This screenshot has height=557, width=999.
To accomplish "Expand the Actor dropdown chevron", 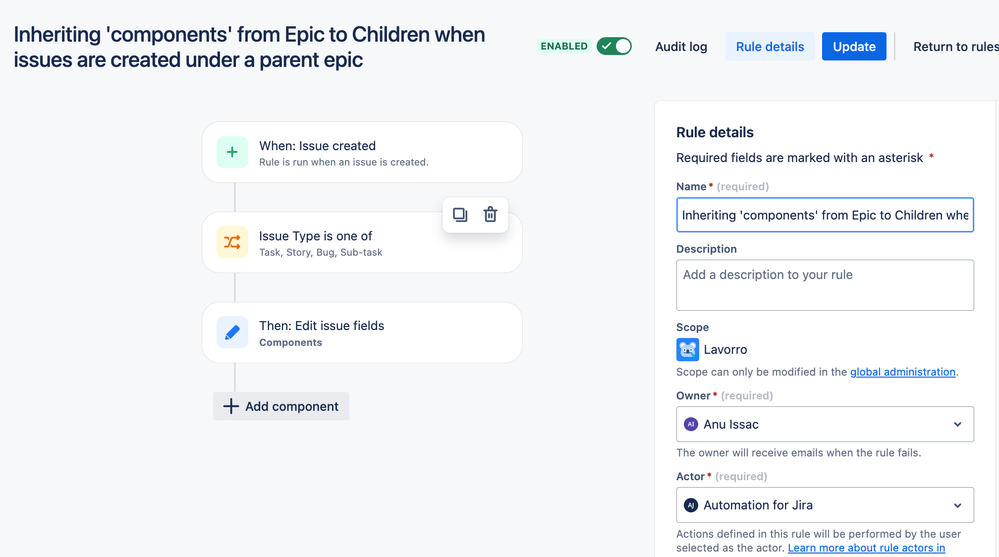I will (957, 505).
